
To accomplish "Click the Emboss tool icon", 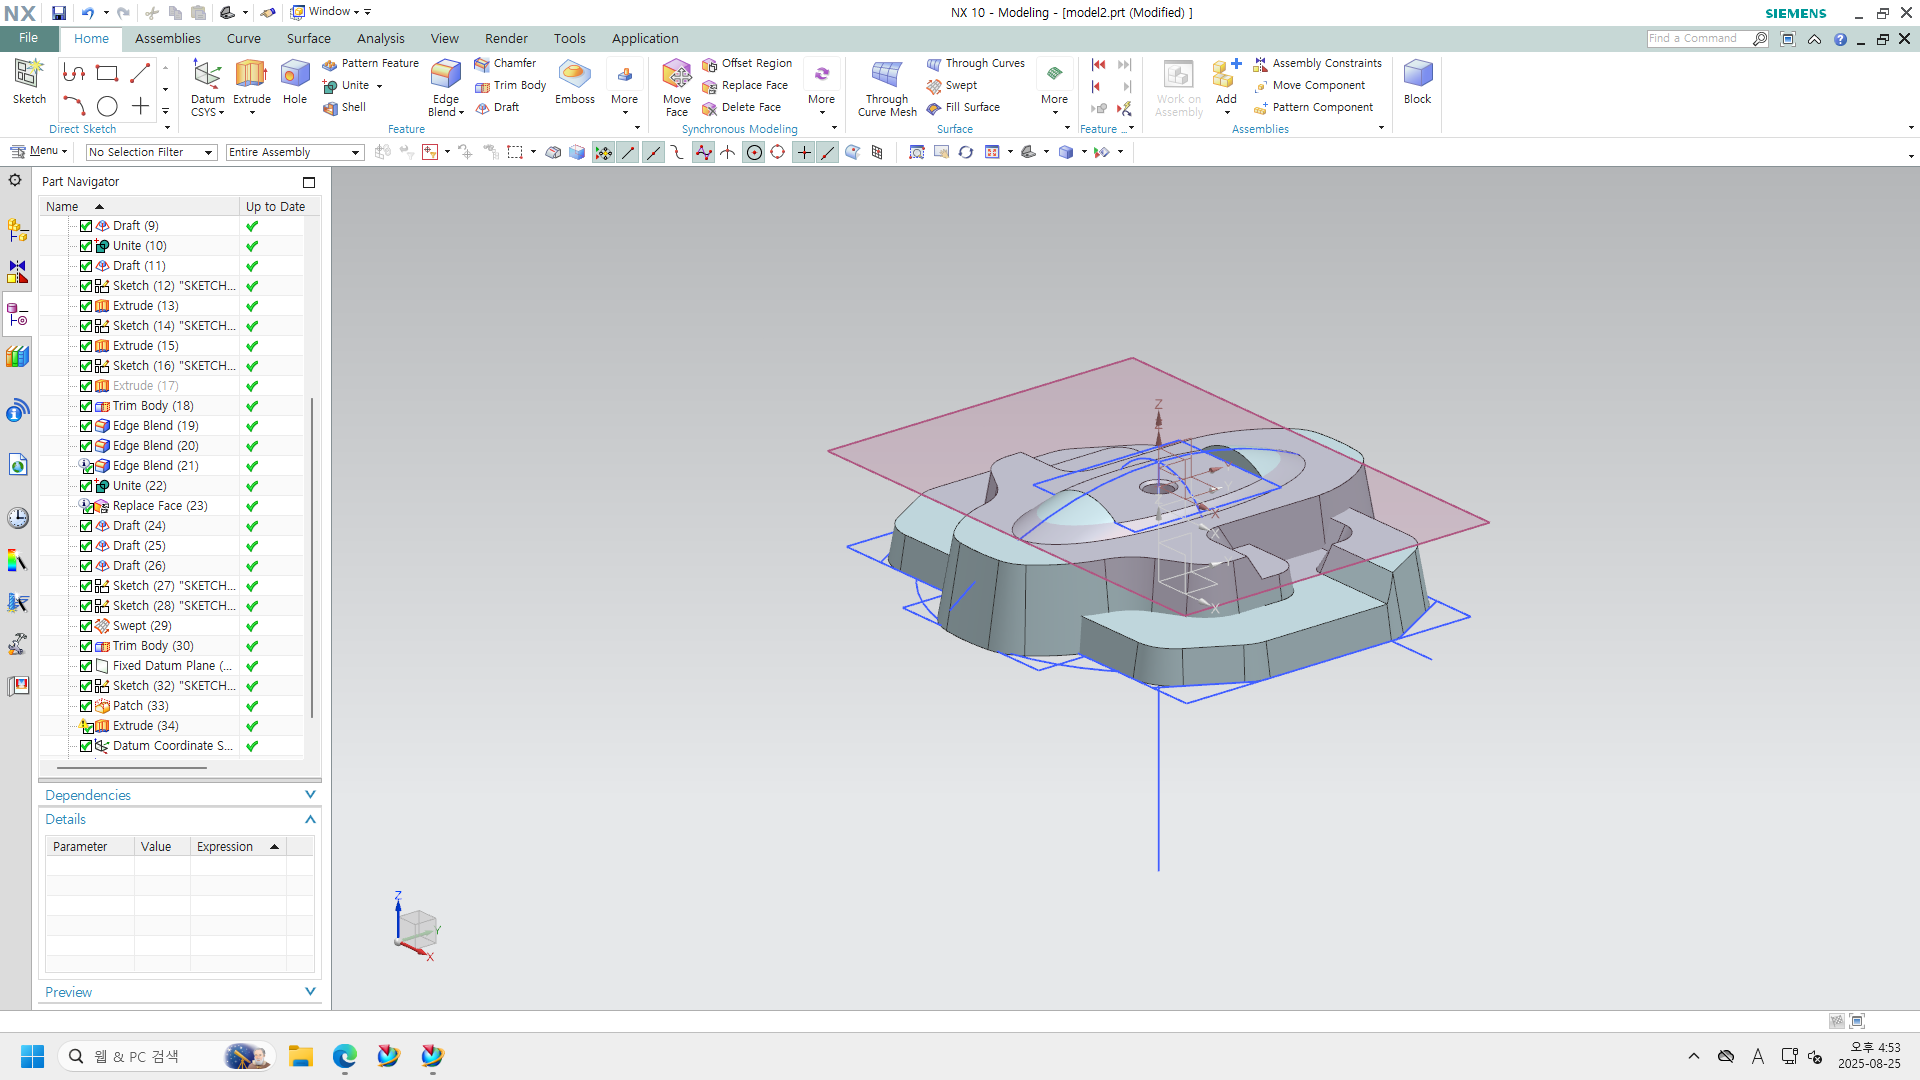I will 574,75.
